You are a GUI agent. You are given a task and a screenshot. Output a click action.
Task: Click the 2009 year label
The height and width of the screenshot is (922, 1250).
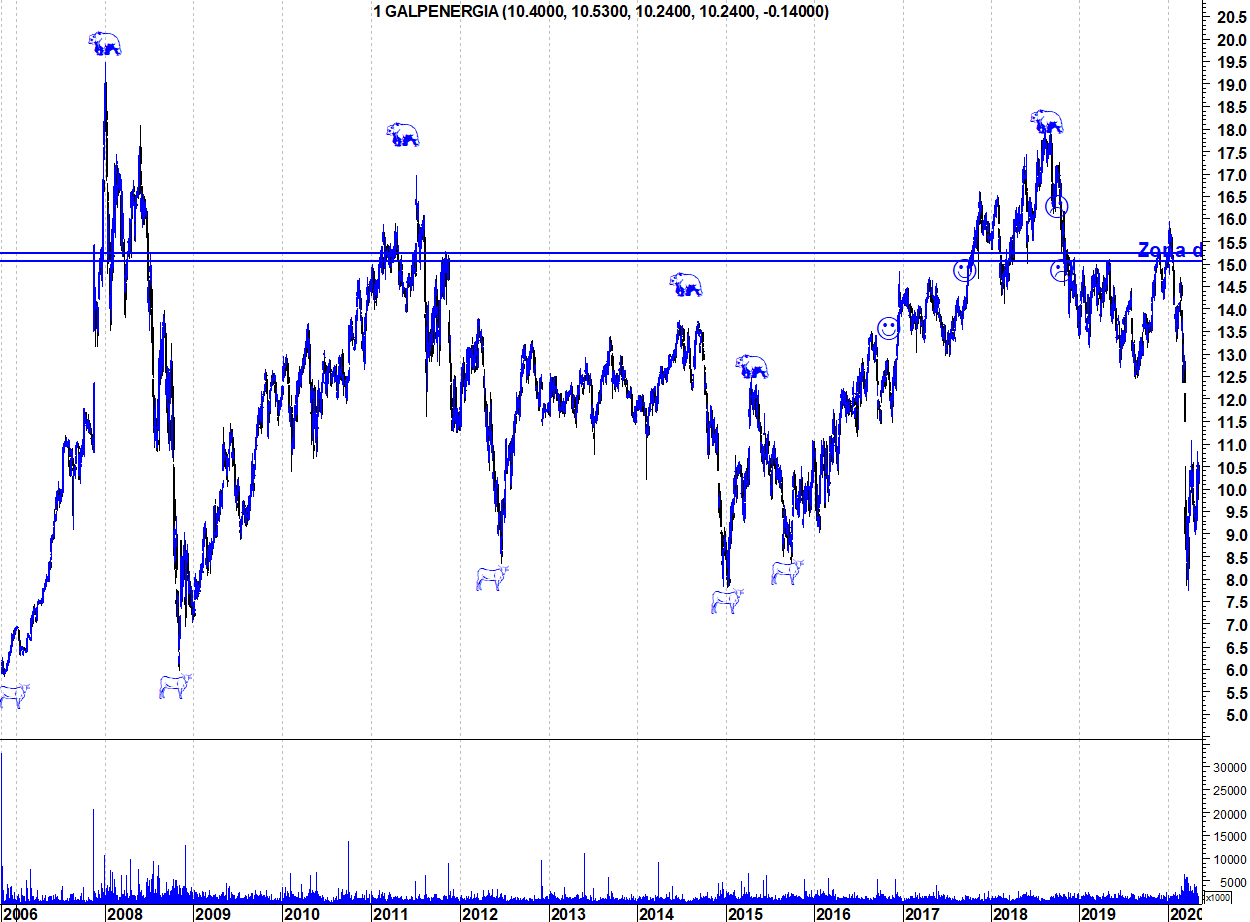pos(212,913)
